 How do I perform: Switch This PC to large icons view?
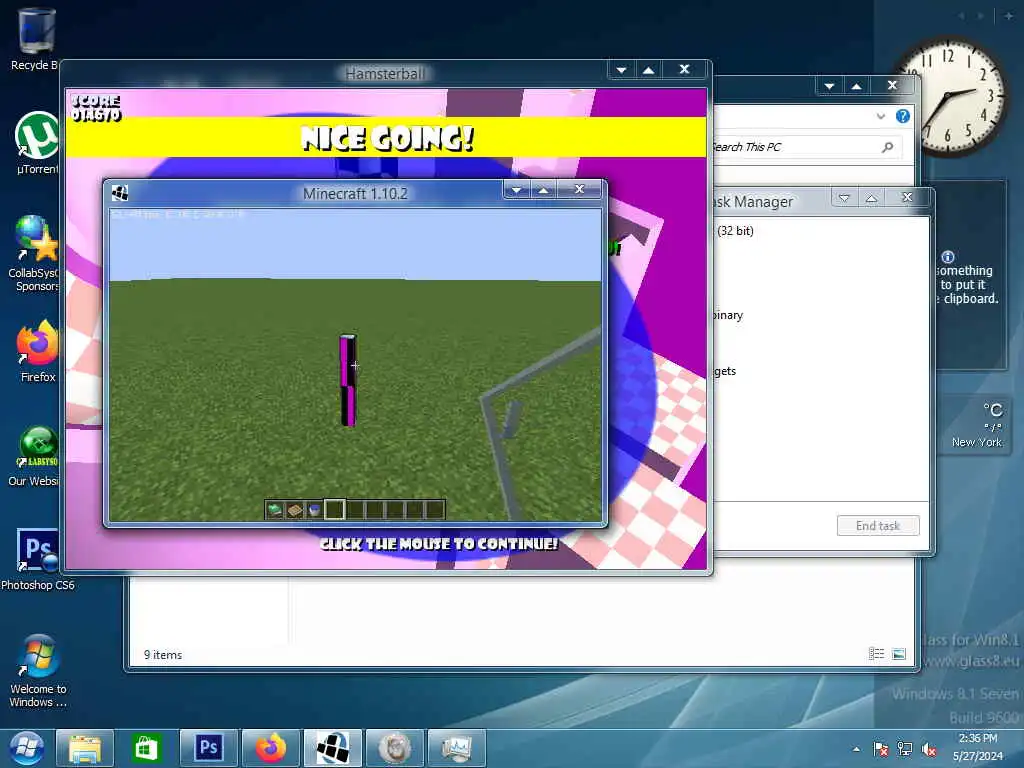tap(899, 654)
